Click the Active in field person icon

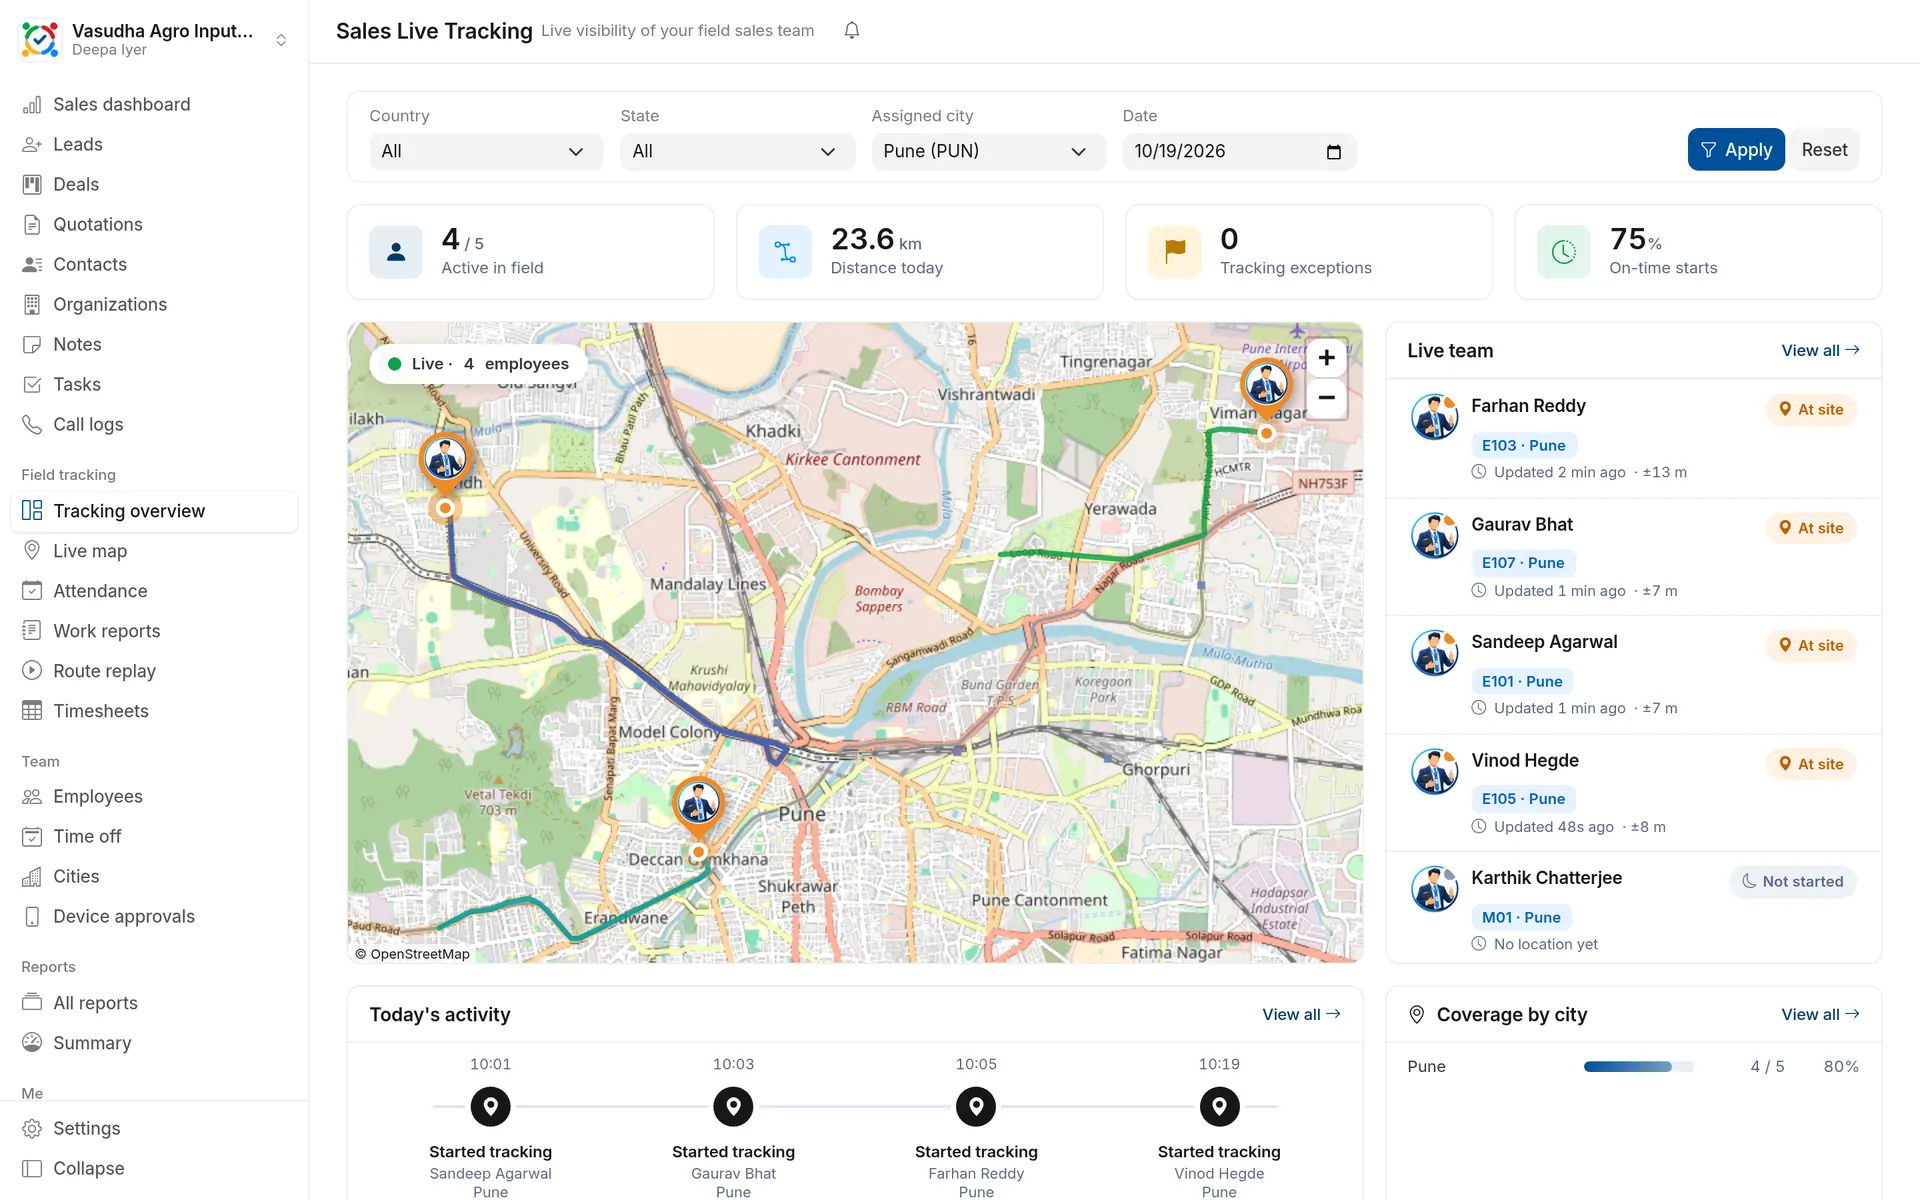[396, 252]
